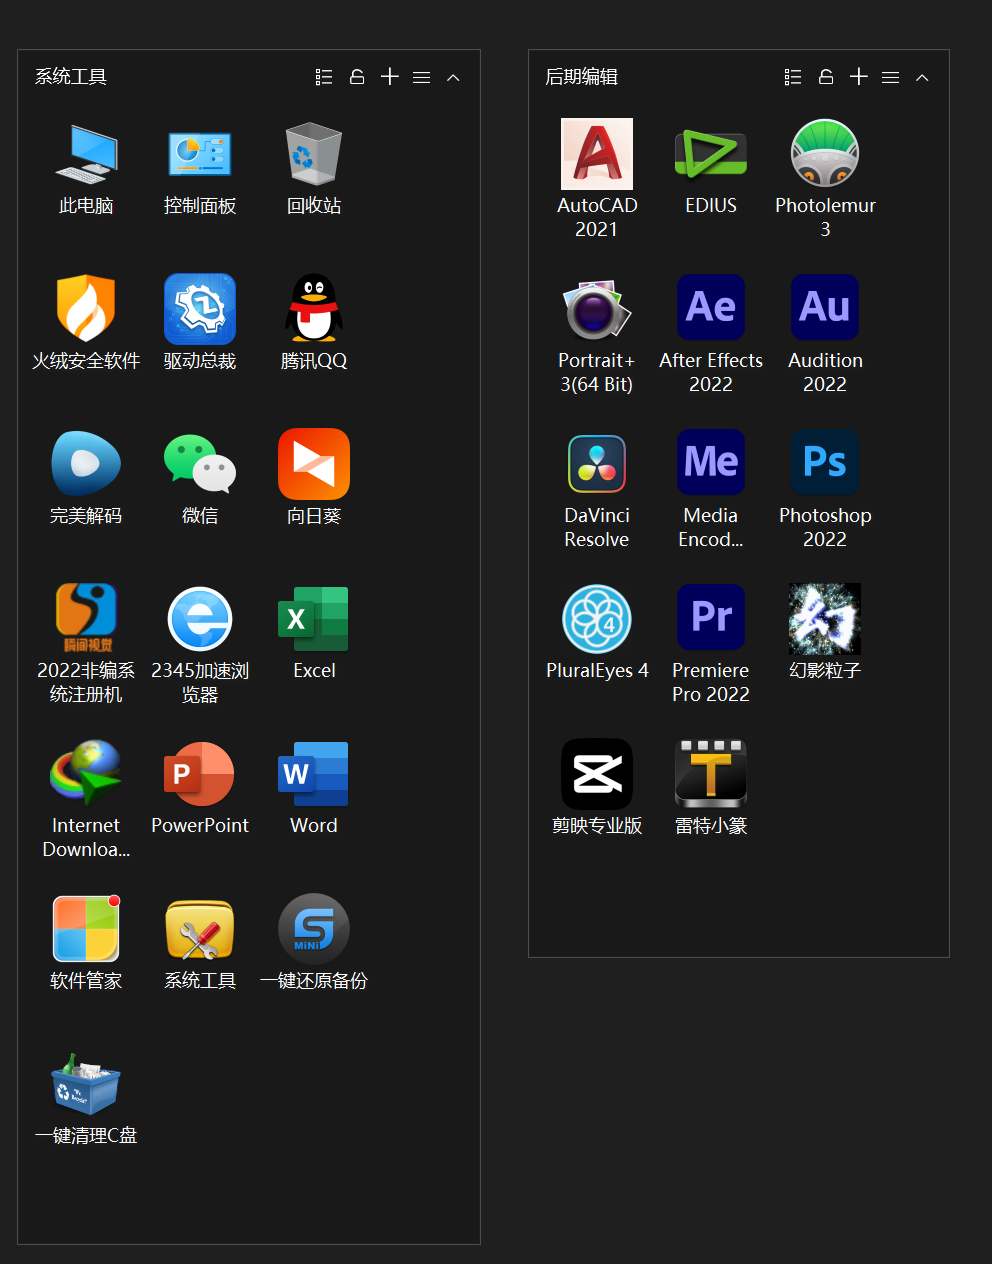Switch view mode in the 后期编辑 panel

pos(793,77)
